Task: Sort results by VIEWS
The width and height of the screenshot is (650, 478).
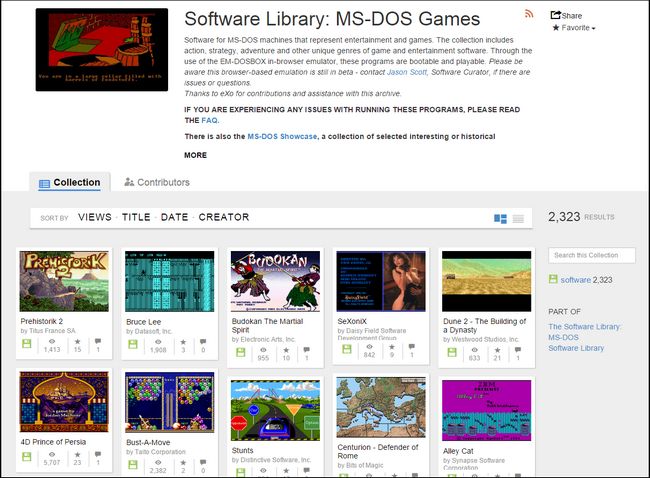Action: point(95,217)
